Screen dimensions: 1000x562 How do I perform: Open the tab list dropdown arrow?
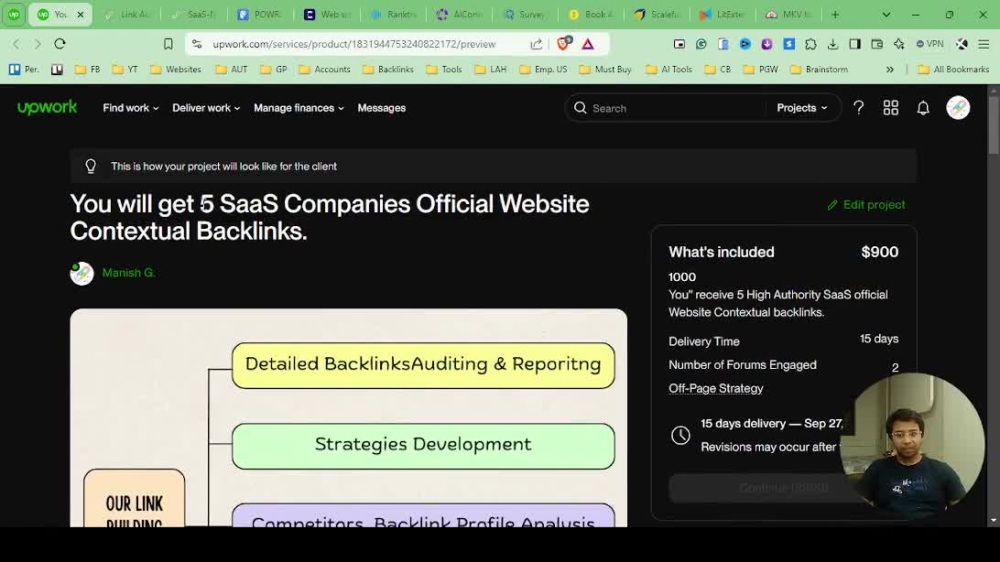(x=886, y=14)
